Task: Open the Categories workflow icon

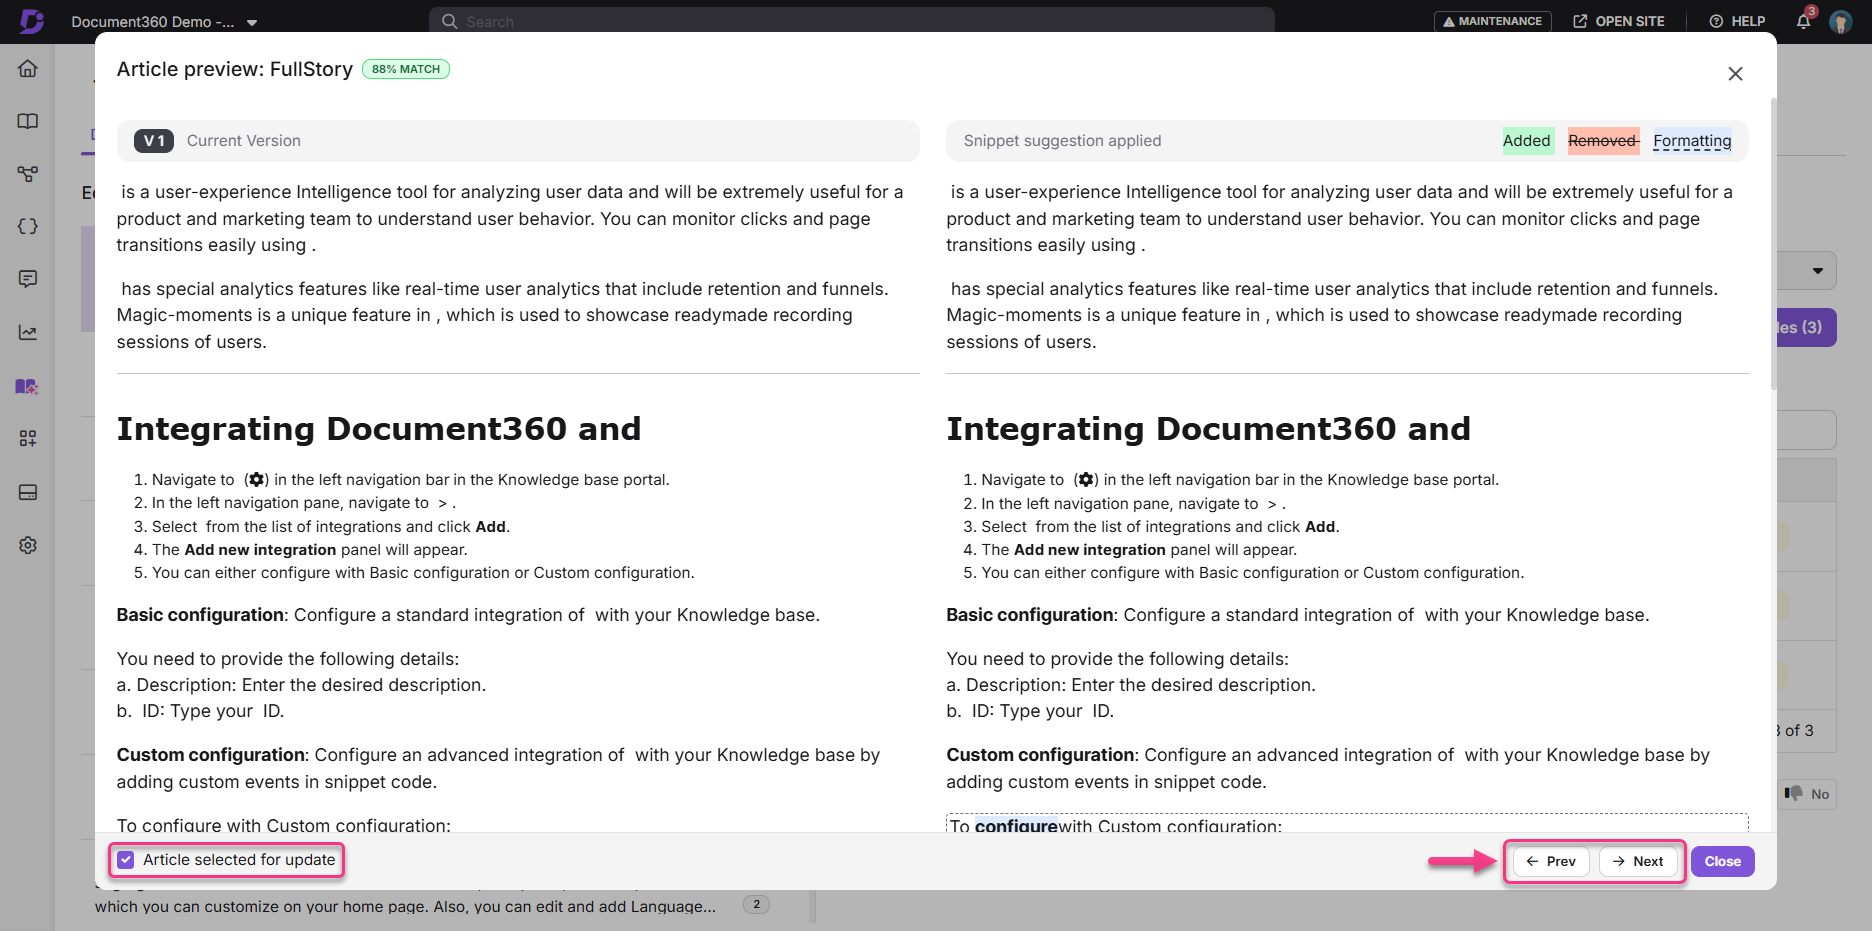Action: click(x=27, y=174)
